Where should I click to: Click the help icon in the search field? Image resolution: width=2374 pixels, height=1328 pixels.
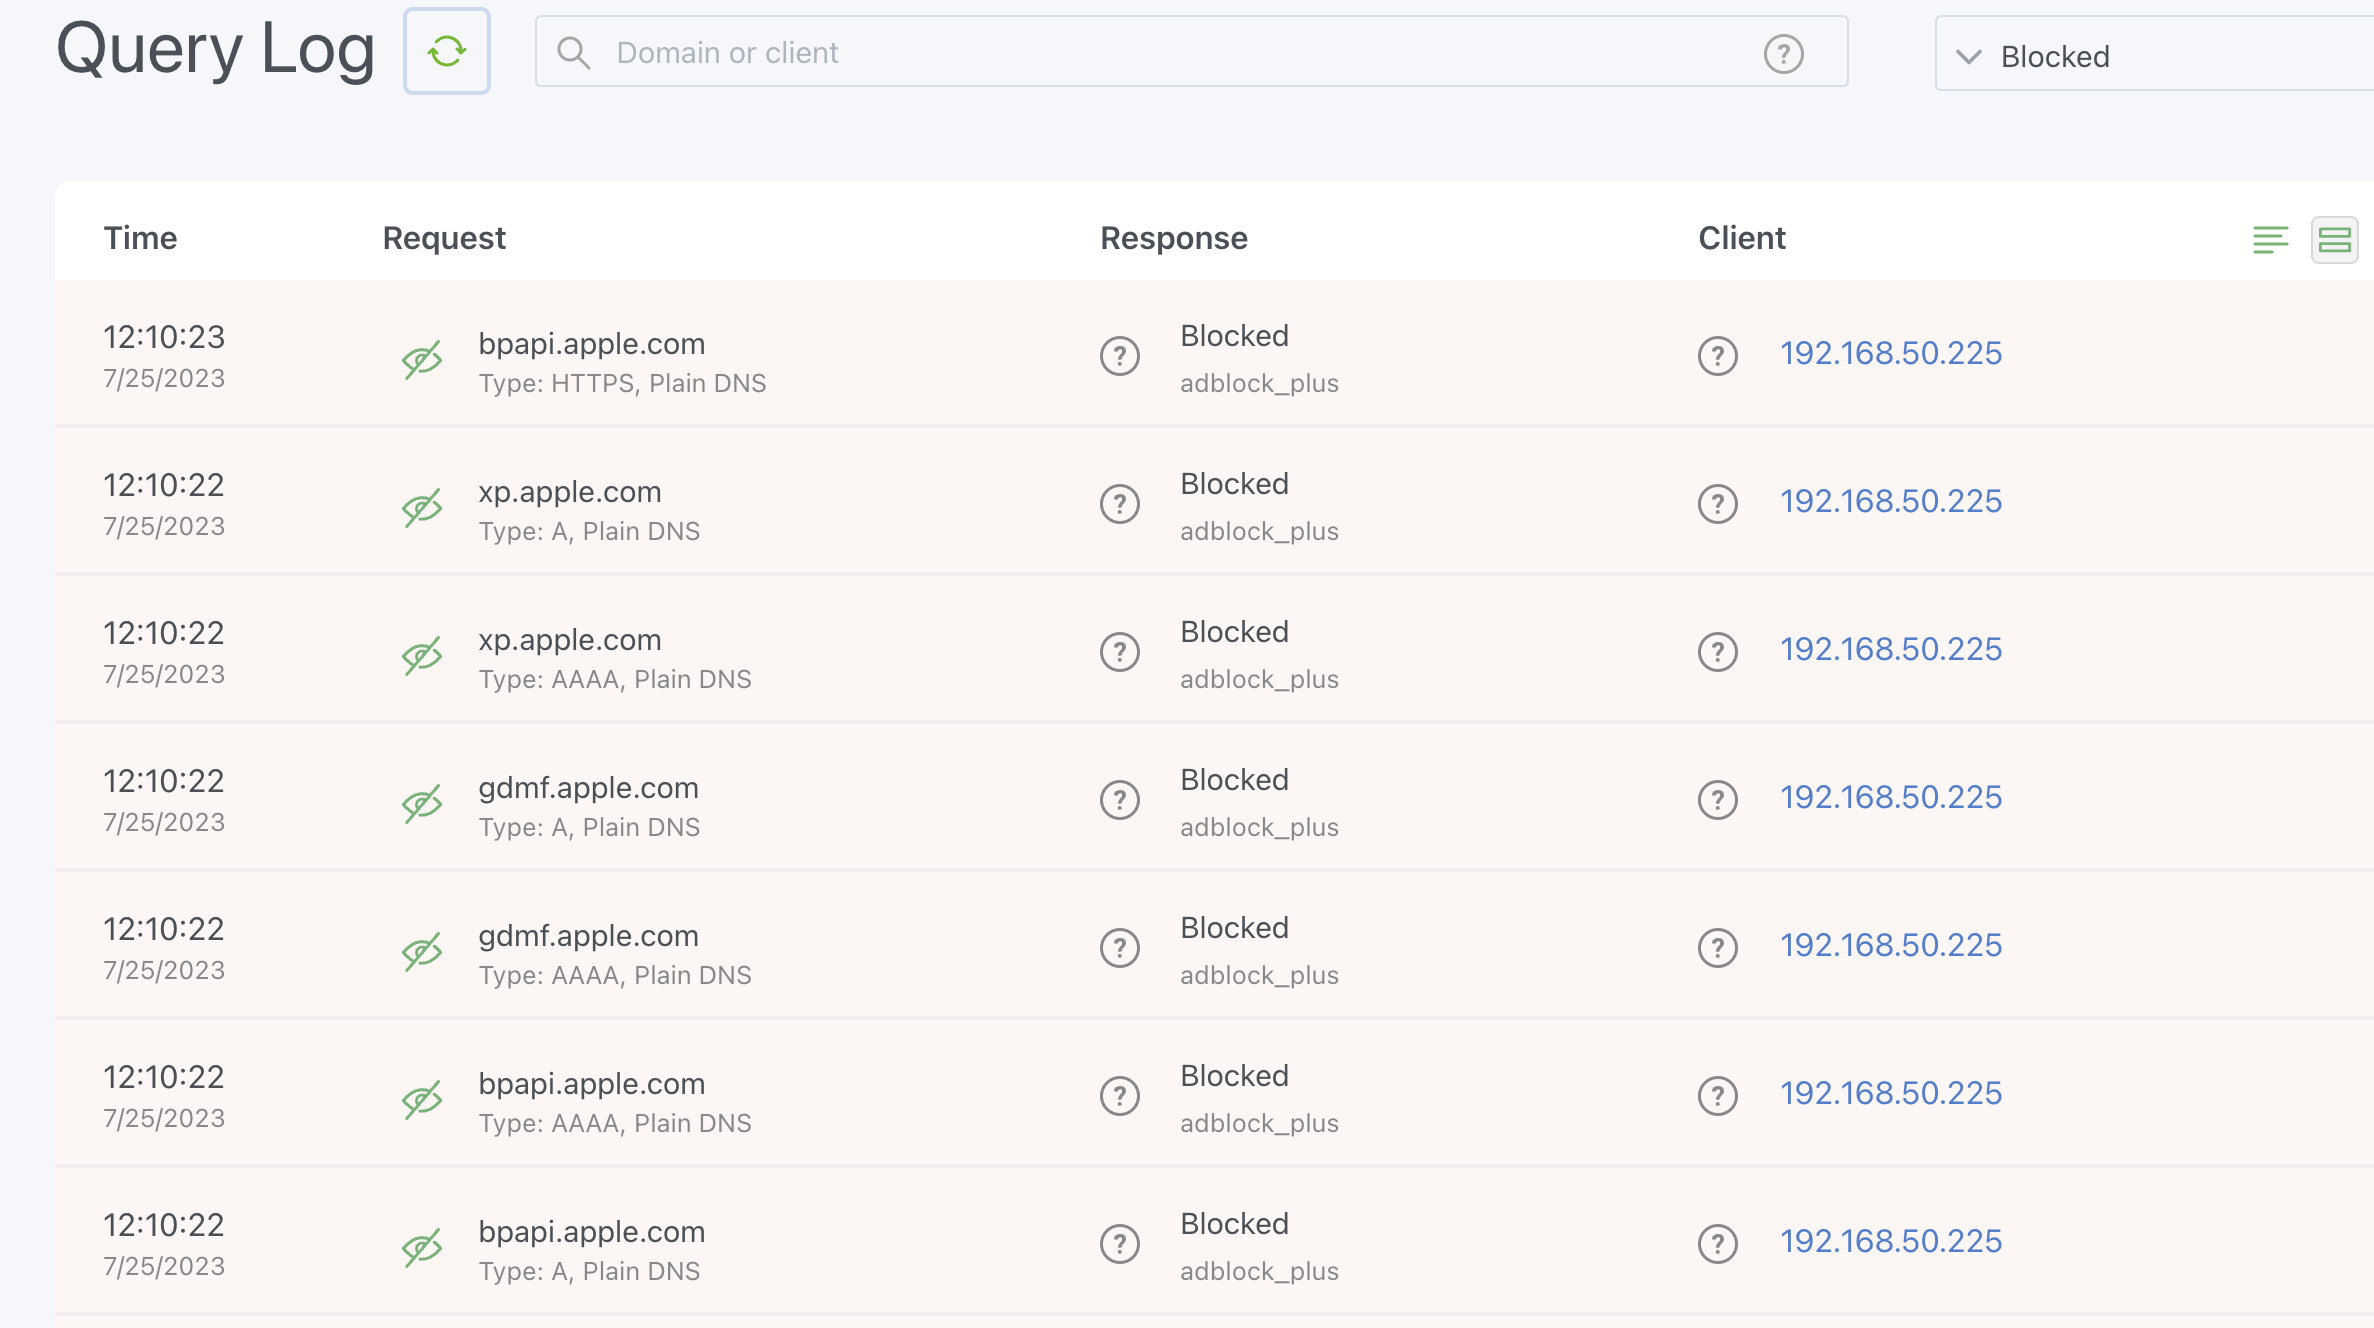1783,54
